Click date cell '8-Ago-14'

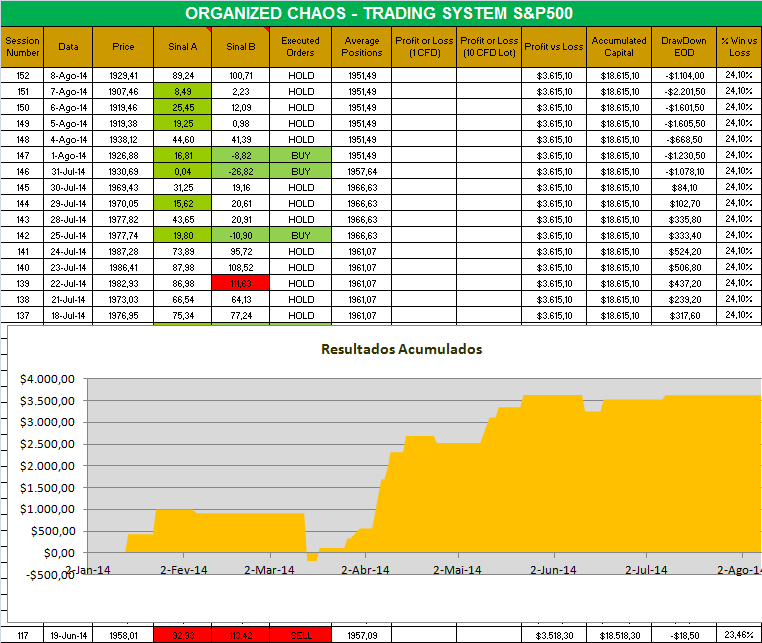[68, 75]
